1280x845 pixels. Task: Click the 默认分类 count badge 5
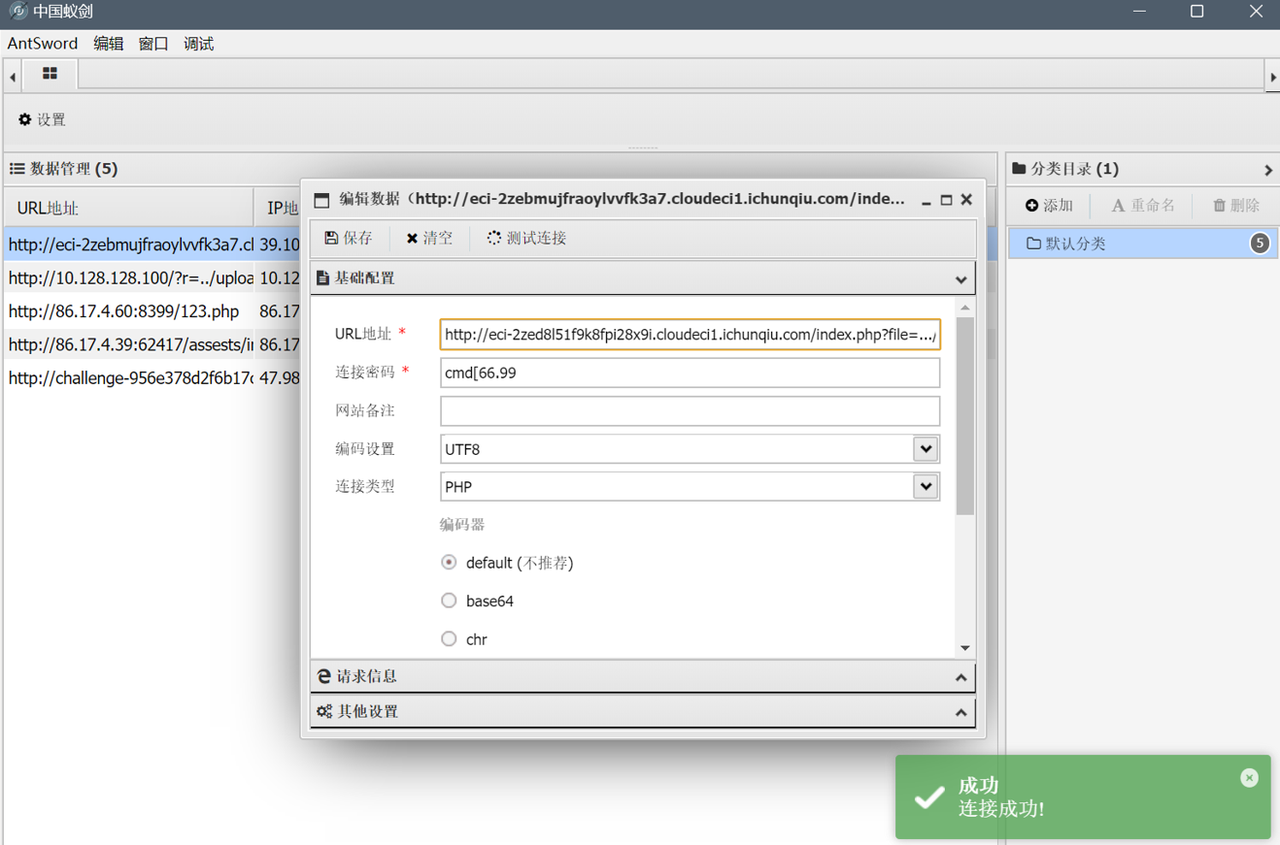tap(1260, 243)
